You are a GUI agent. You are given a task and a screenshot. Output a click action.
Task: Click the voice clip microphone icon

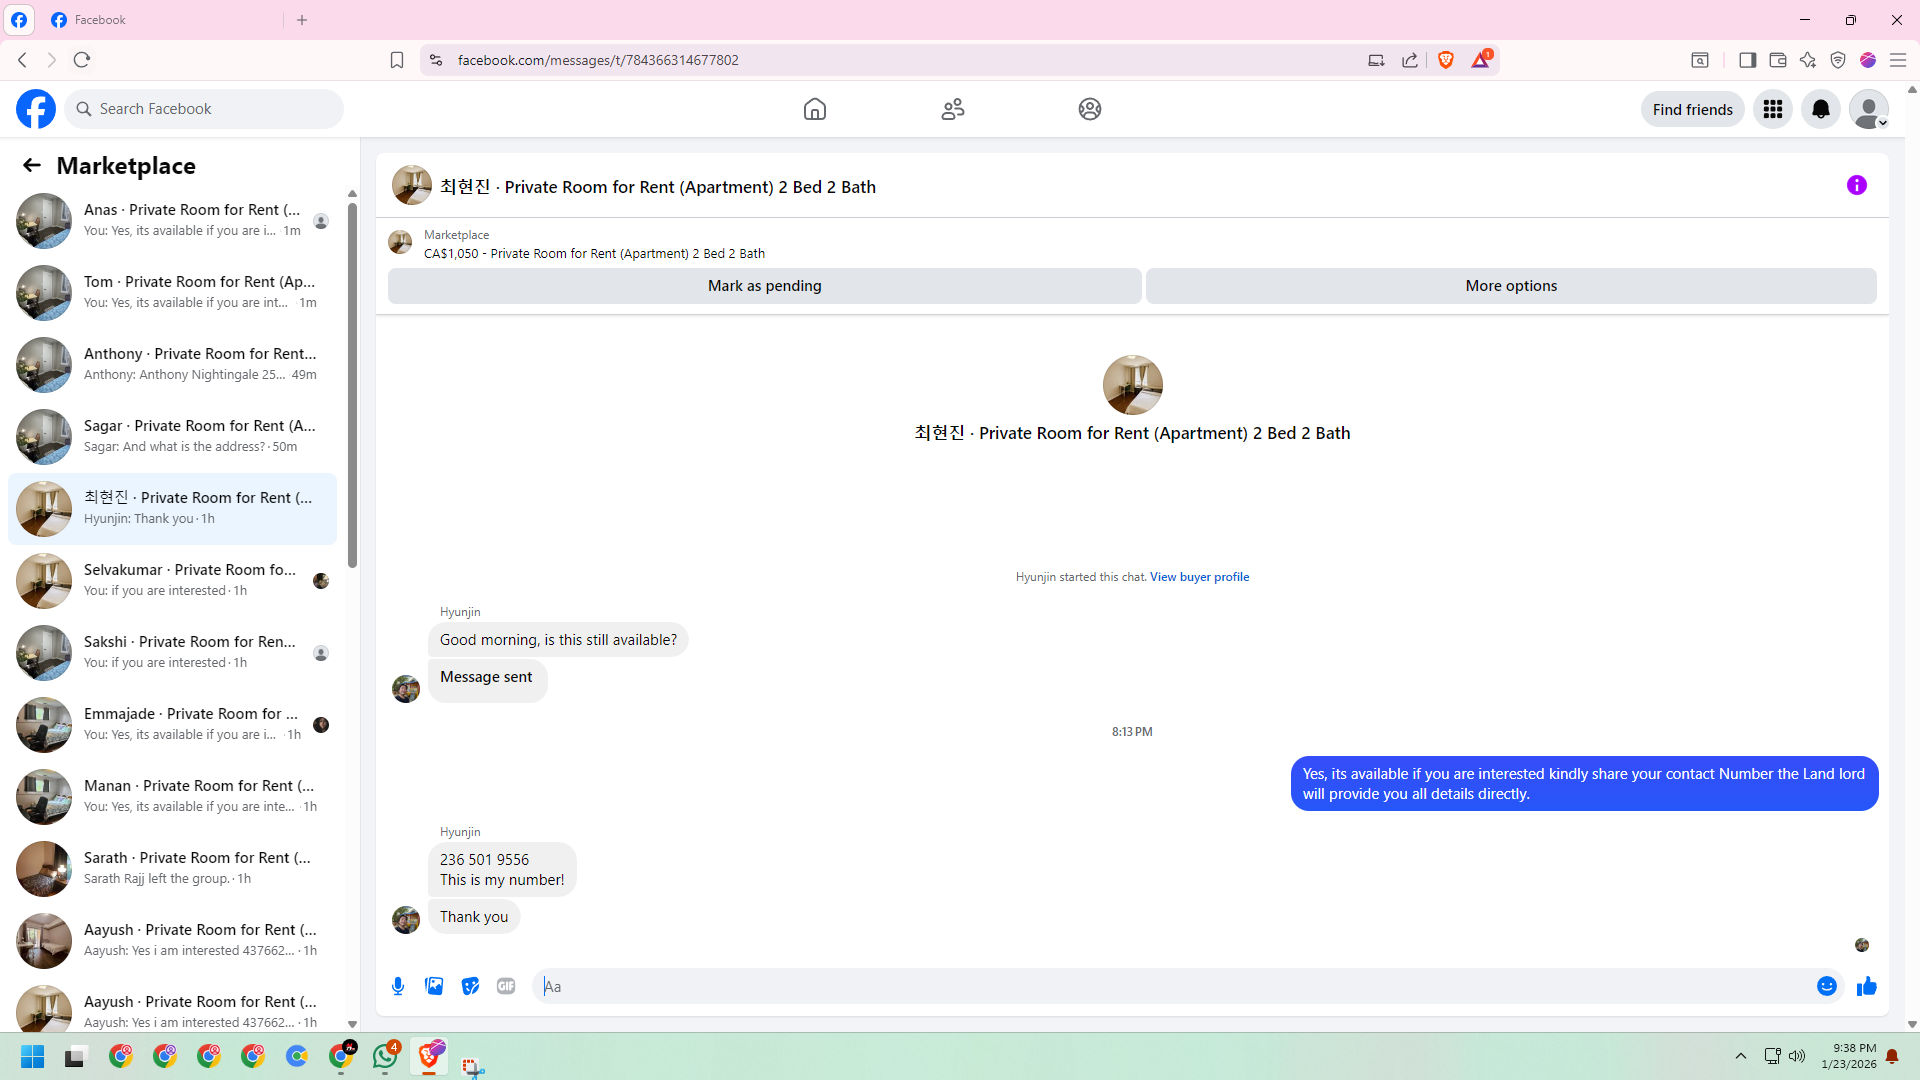point(398,986)
